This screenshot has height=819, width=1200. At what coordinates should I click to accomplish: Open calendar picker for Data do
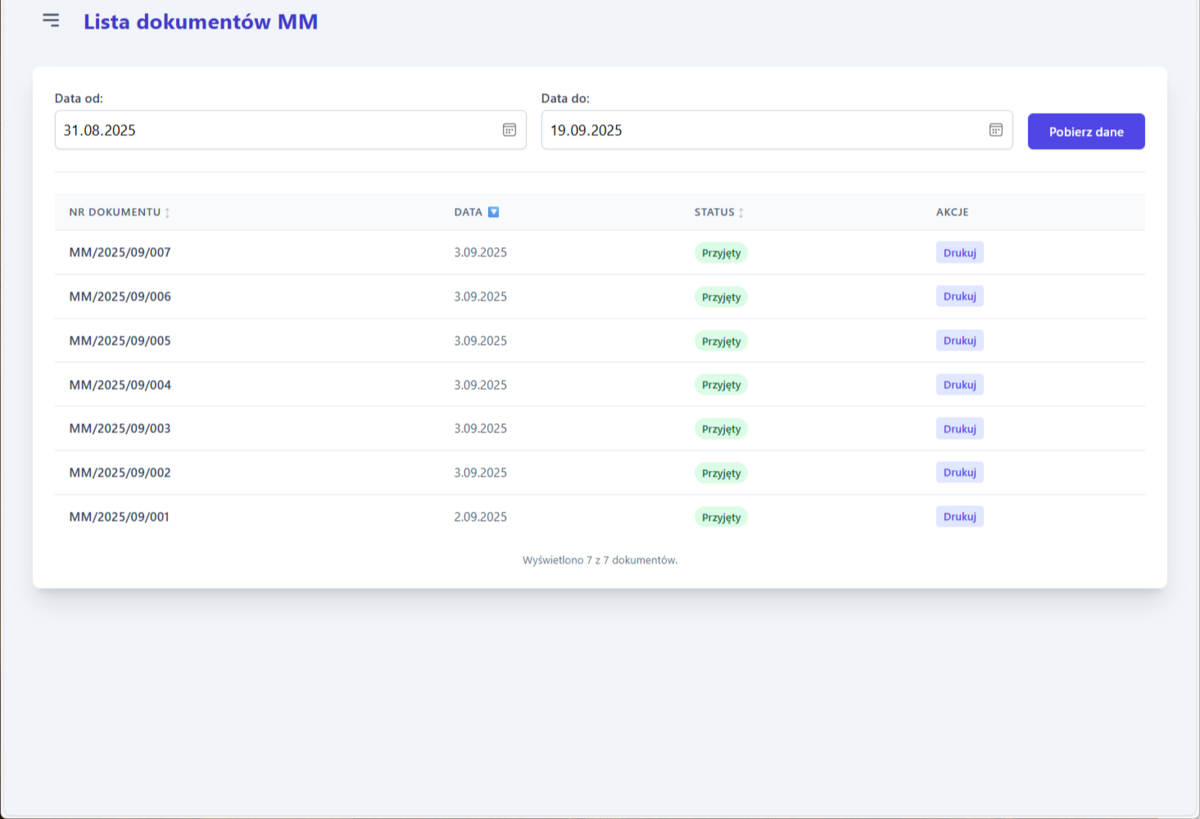coord(995,130)
